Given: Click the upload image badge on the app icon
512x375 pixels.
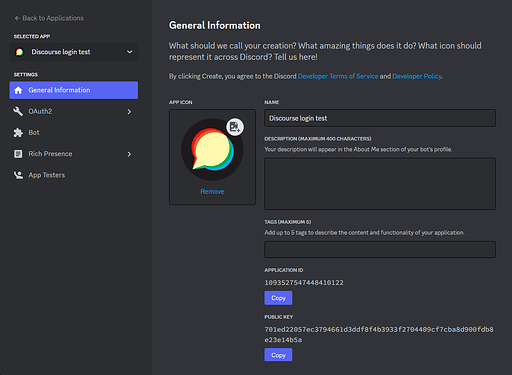Looking at the screenshot, I should pyautogui.click(x=235, y=127).
